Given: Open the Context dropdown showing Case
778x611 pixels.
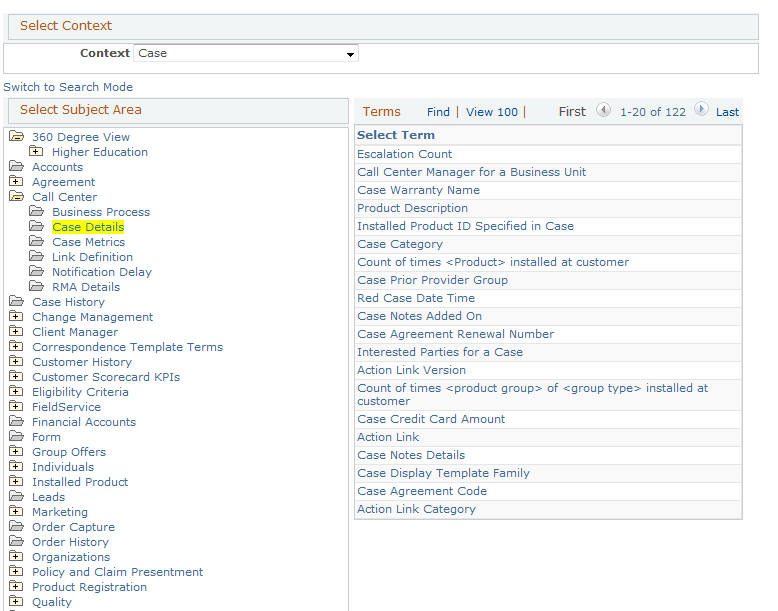Looking at the screenshot, I should click(246, 53).
